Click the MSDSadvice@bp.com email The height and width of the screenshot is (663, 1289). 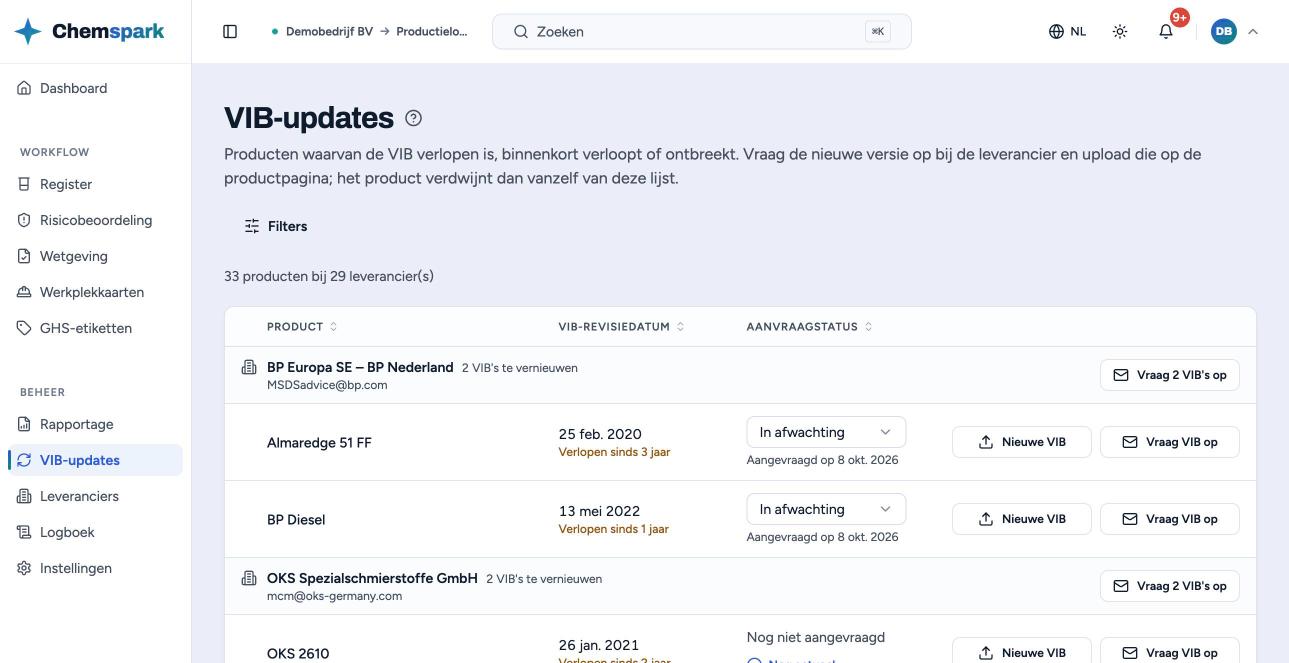click(327, 385)
